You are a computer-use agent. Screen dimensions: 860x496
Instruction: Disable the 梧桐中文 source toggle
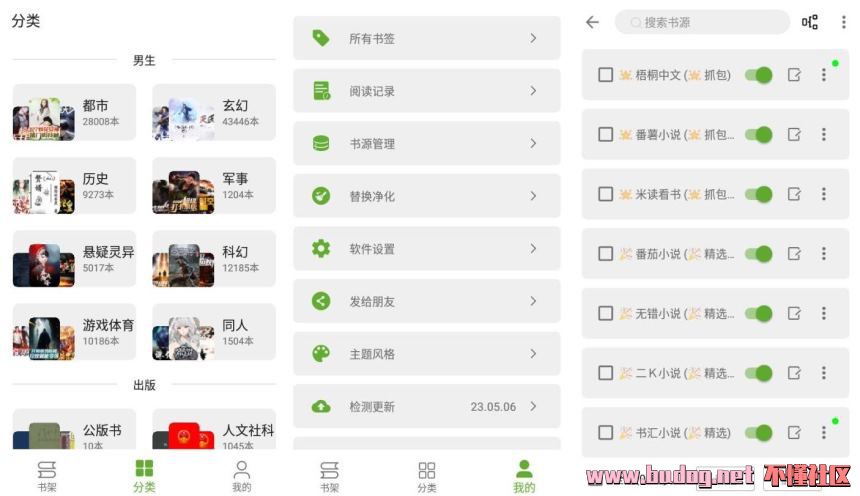759,75
